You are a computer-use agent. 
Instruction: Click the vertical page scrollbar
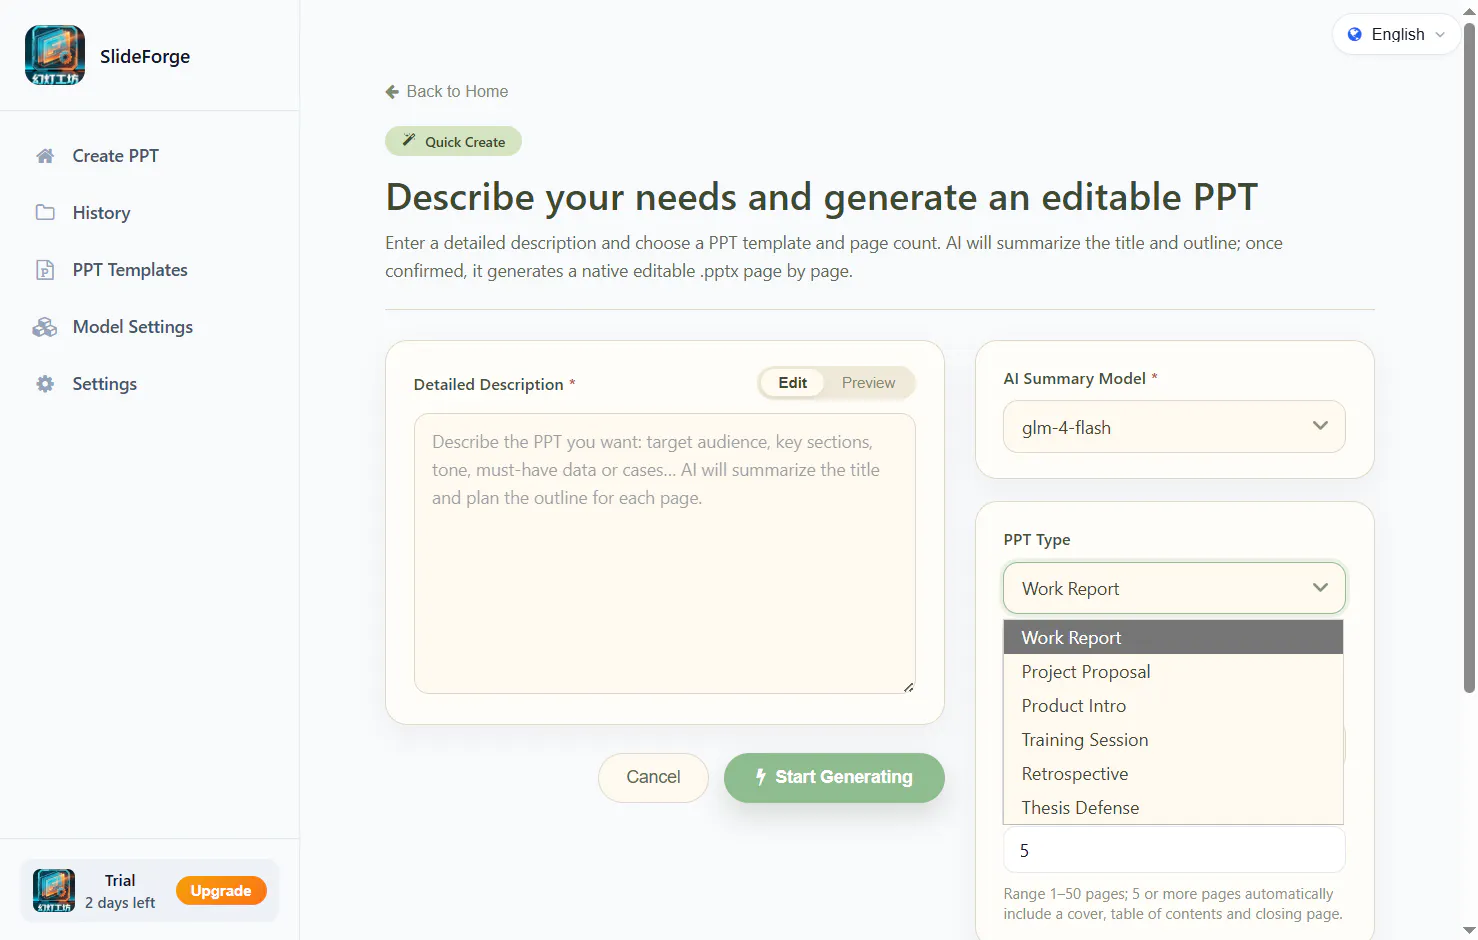pyautogui.click(x=1469, y=357)
